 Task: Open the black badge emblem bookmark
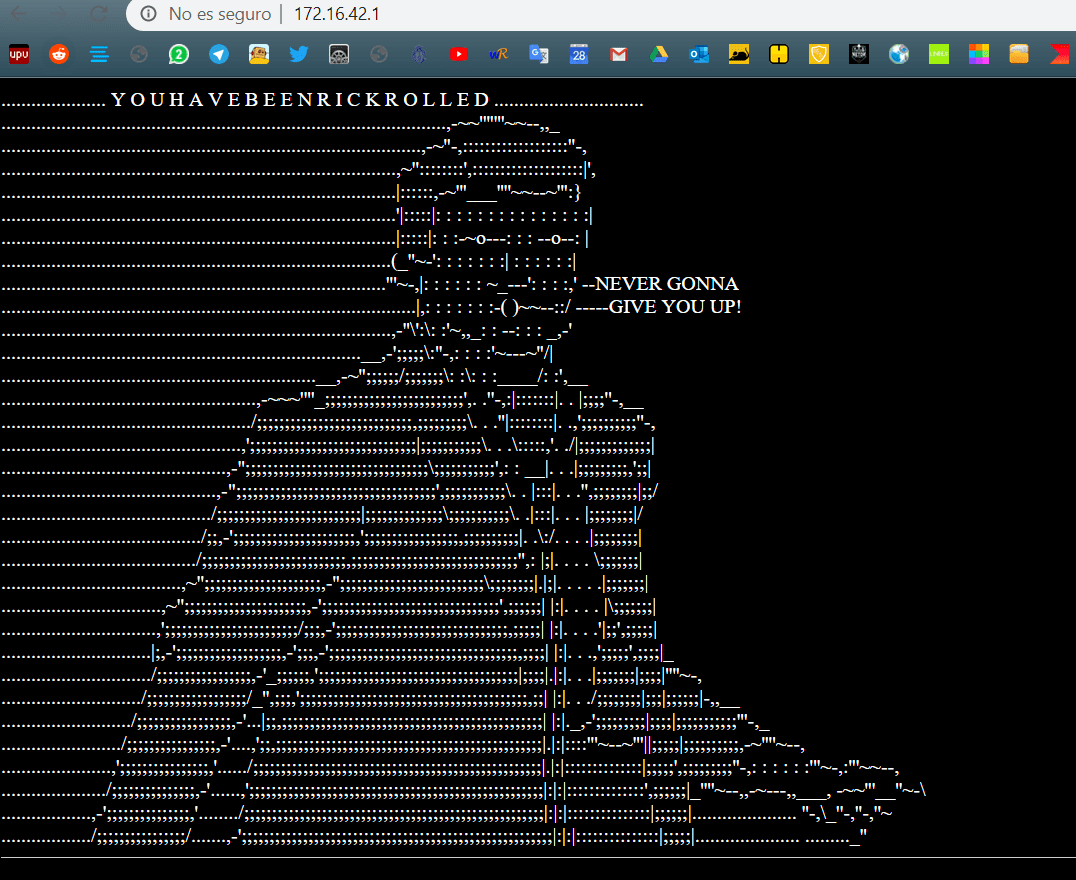(x=858, y=54)
